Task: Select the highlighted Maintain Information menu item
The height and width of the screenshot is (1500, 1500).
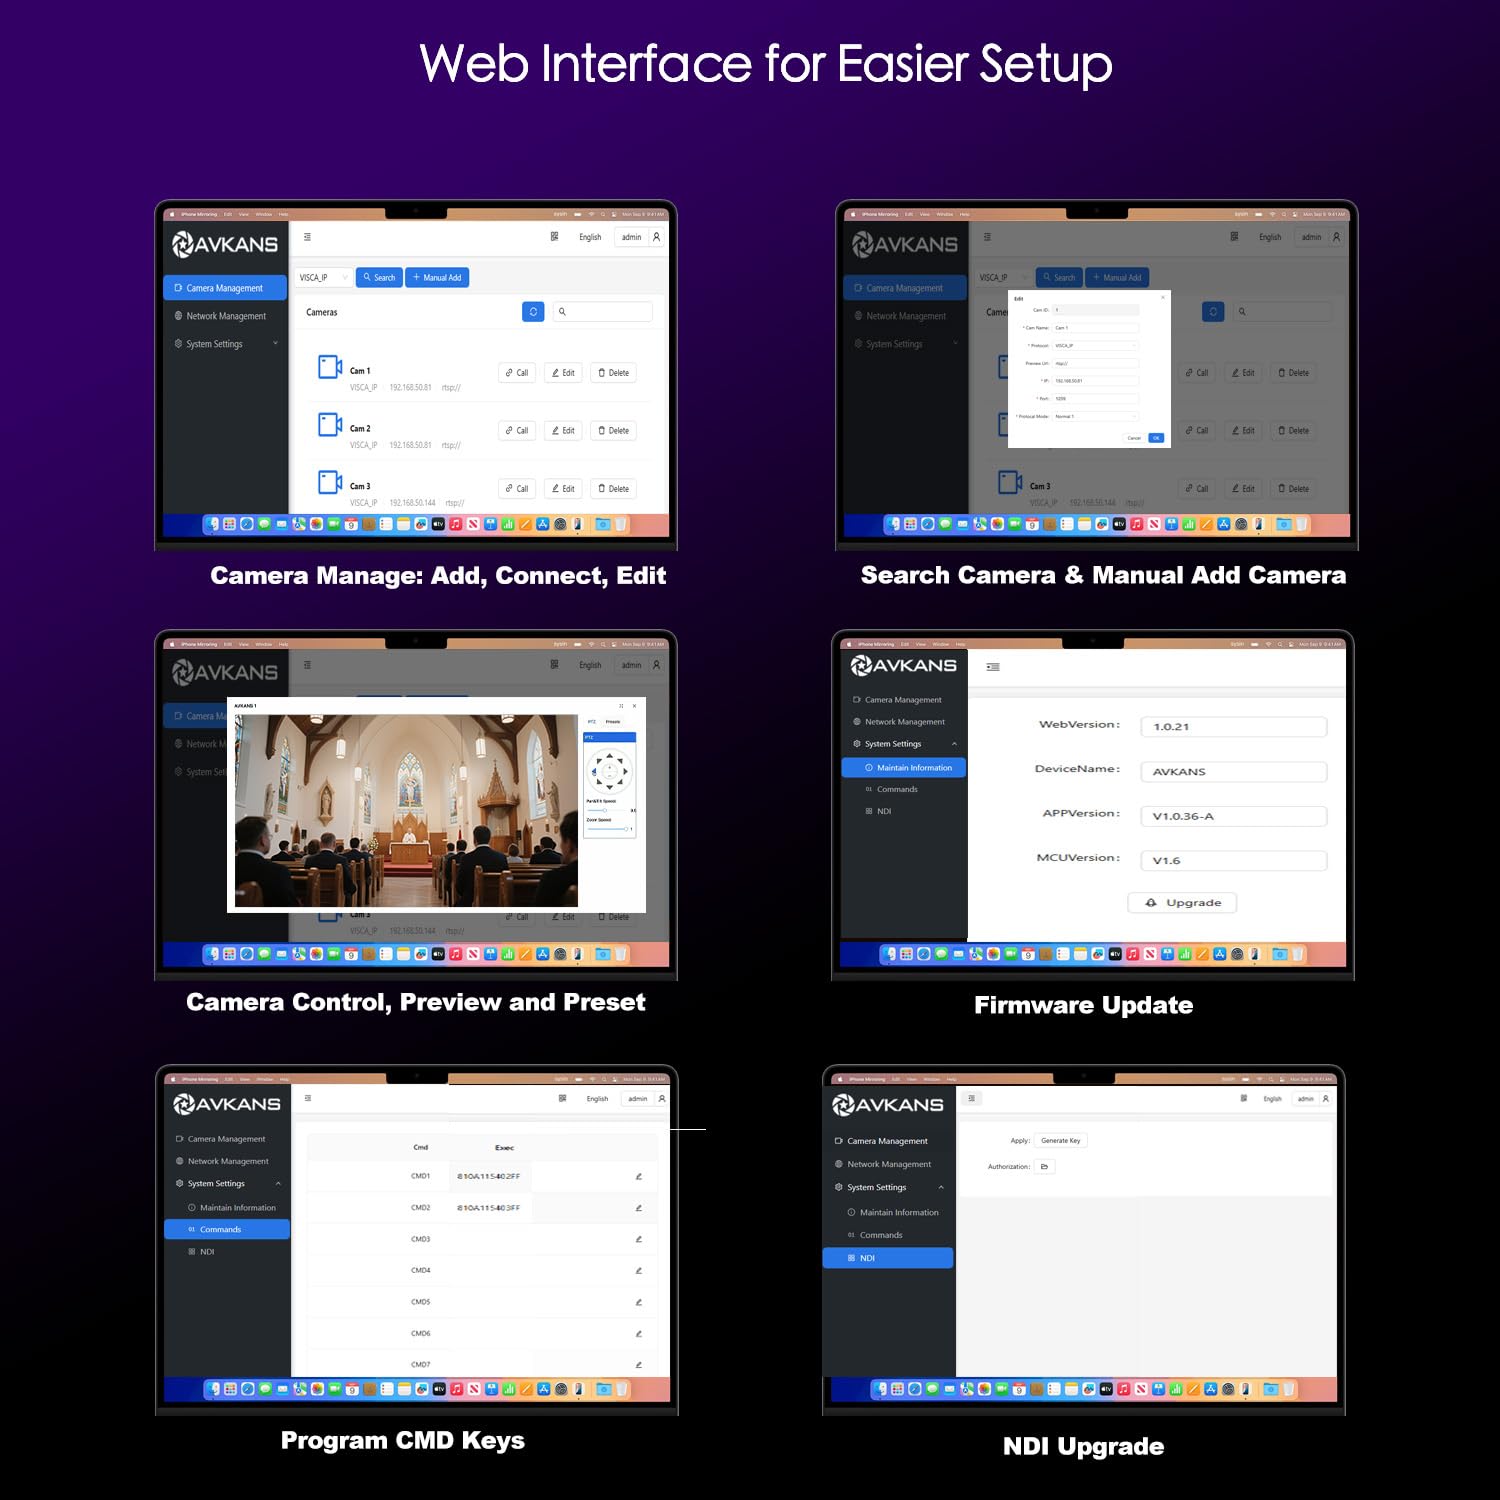Action: (904, 768)
